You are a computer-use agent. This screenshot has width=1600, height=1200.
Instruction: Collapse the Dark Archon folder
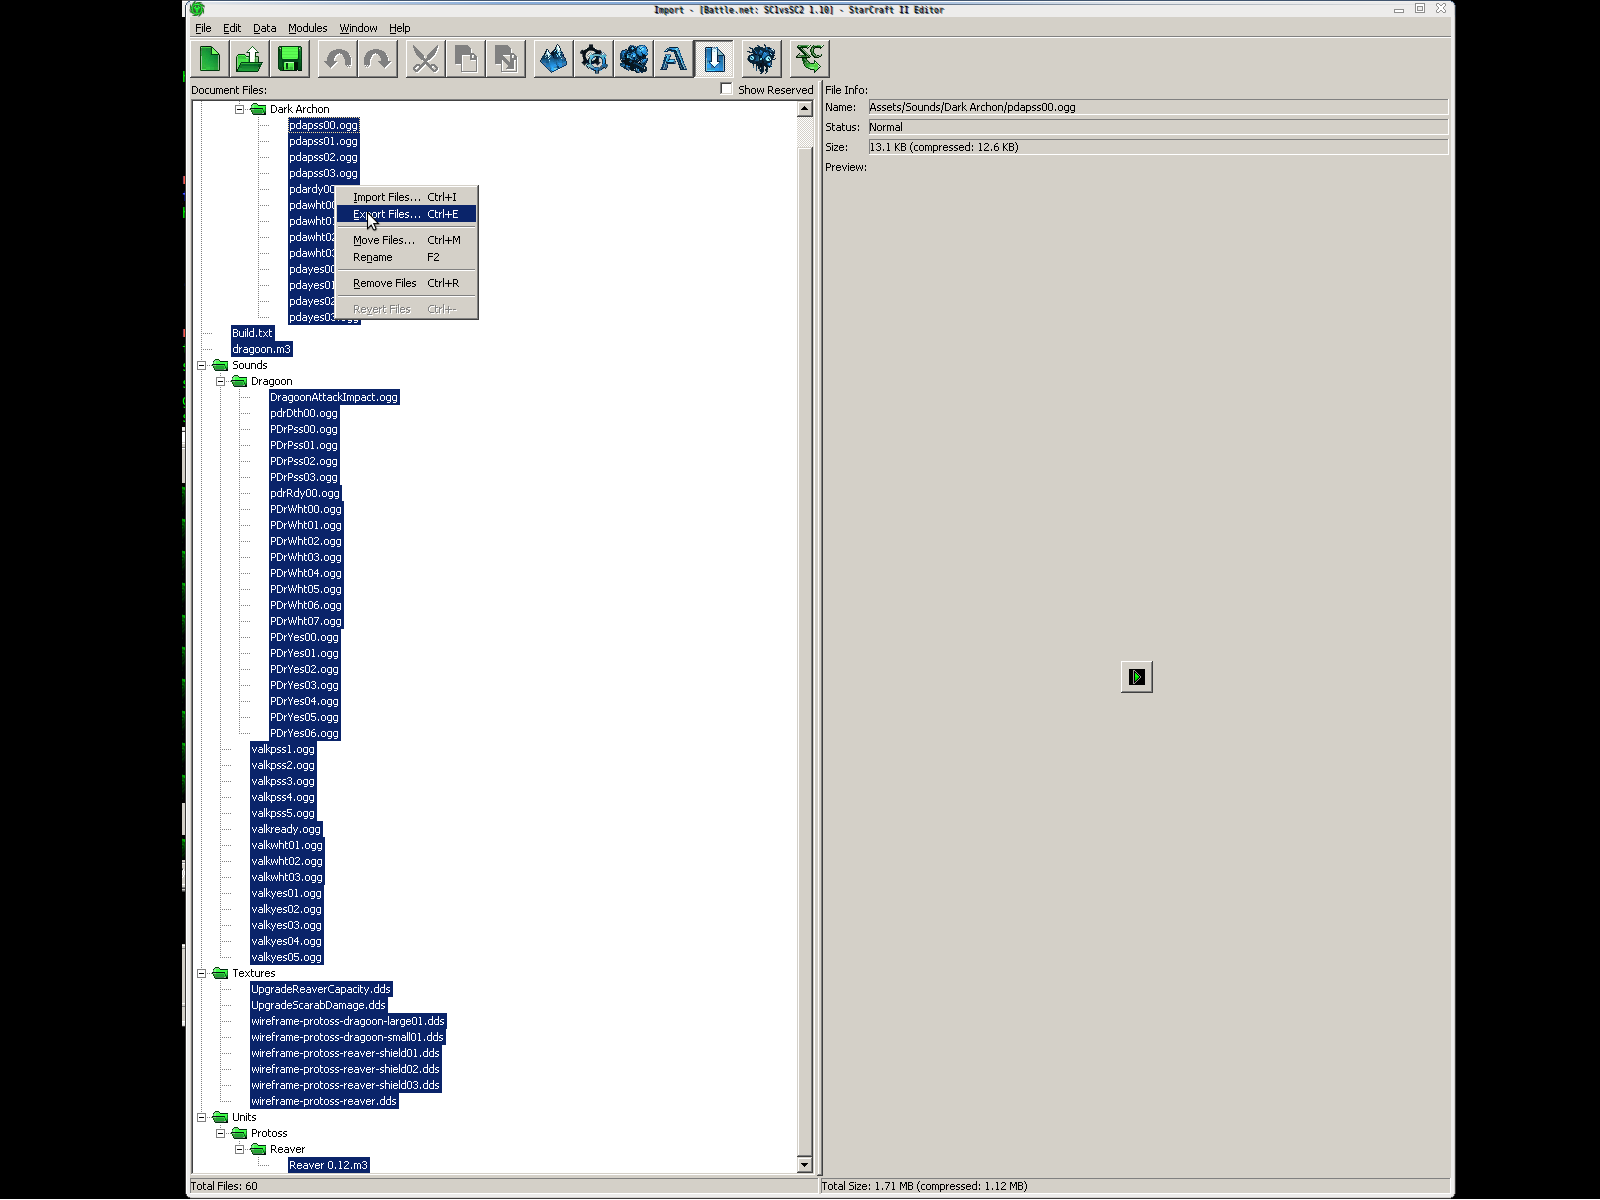(240, 109)
